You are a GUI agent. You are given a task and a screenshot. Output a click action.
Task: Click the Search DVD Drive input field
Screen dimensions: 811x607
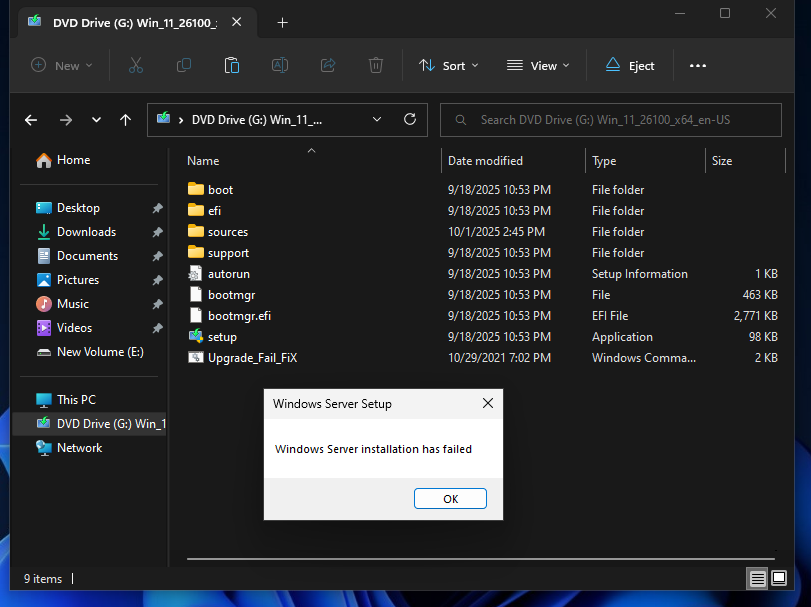coord(610,120)
